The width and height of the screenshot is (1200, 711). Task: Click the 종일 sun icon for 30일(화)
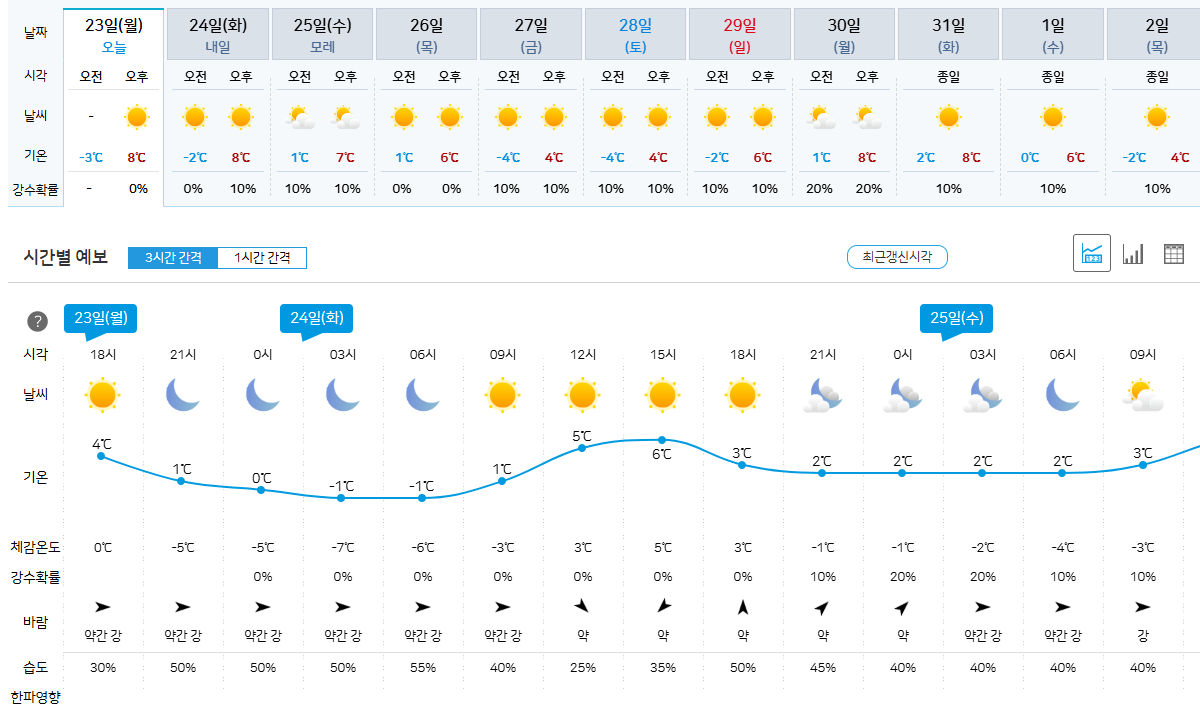tap(948, 117)
